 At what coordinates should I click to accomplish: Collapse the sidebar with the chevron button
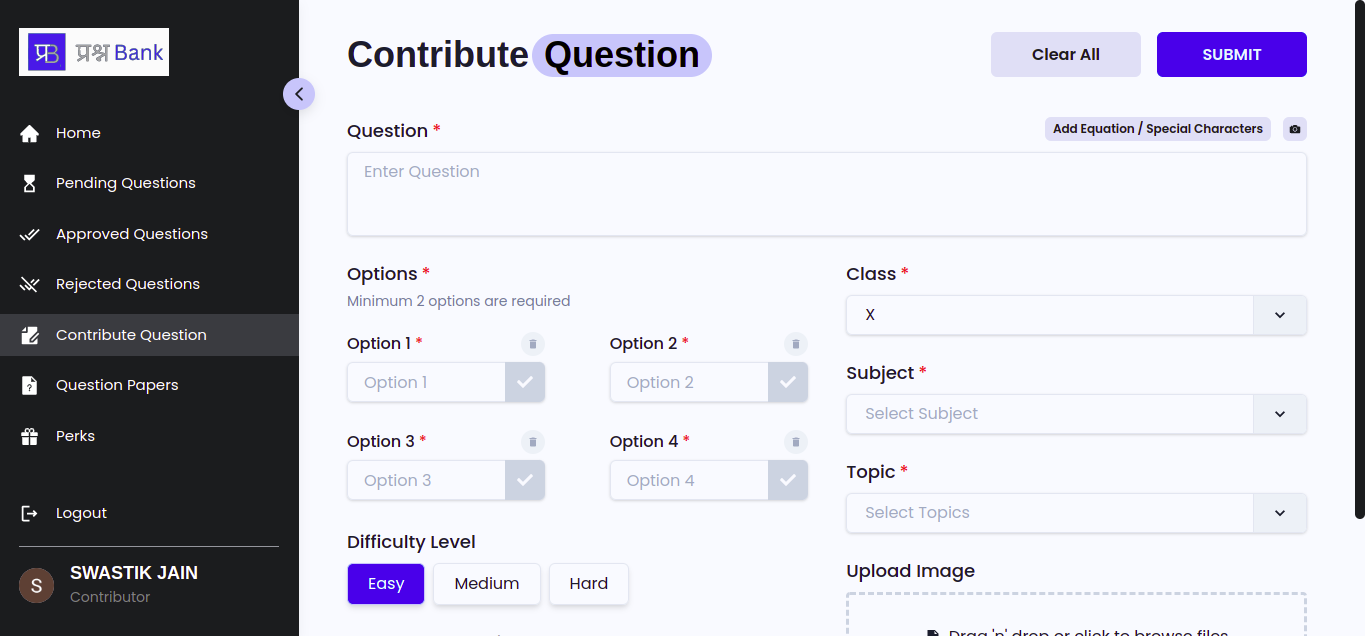(299, 94)
